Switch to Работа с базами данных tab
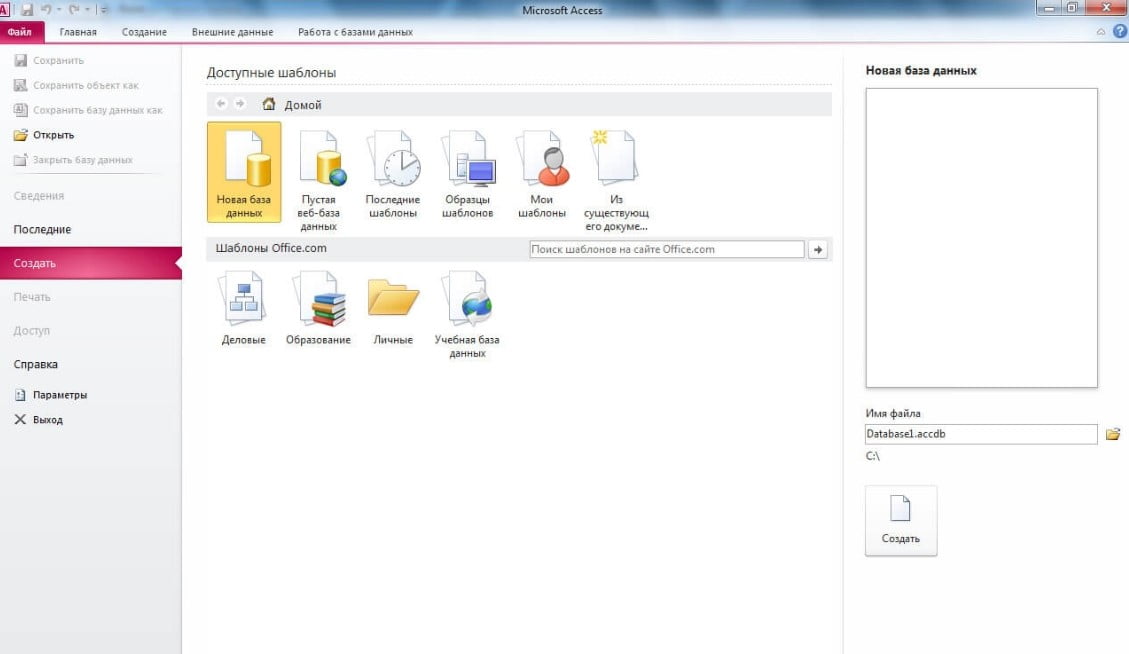 coord(356,32)
